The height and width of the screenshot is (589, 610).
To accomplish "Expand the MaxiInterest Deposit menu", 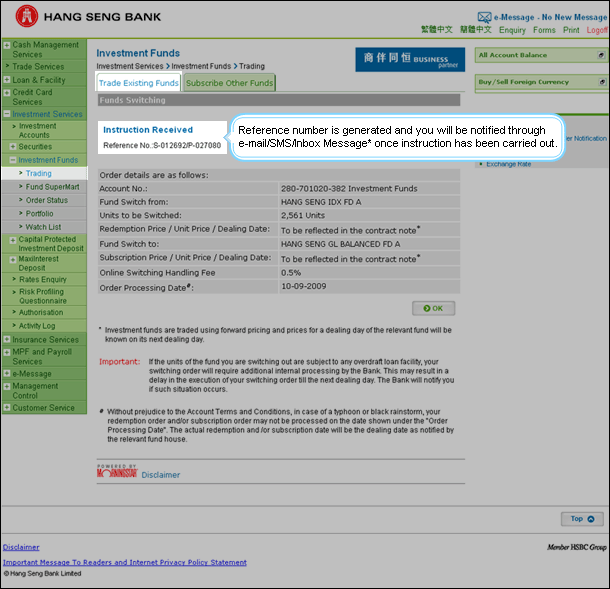I will (13, 259).
